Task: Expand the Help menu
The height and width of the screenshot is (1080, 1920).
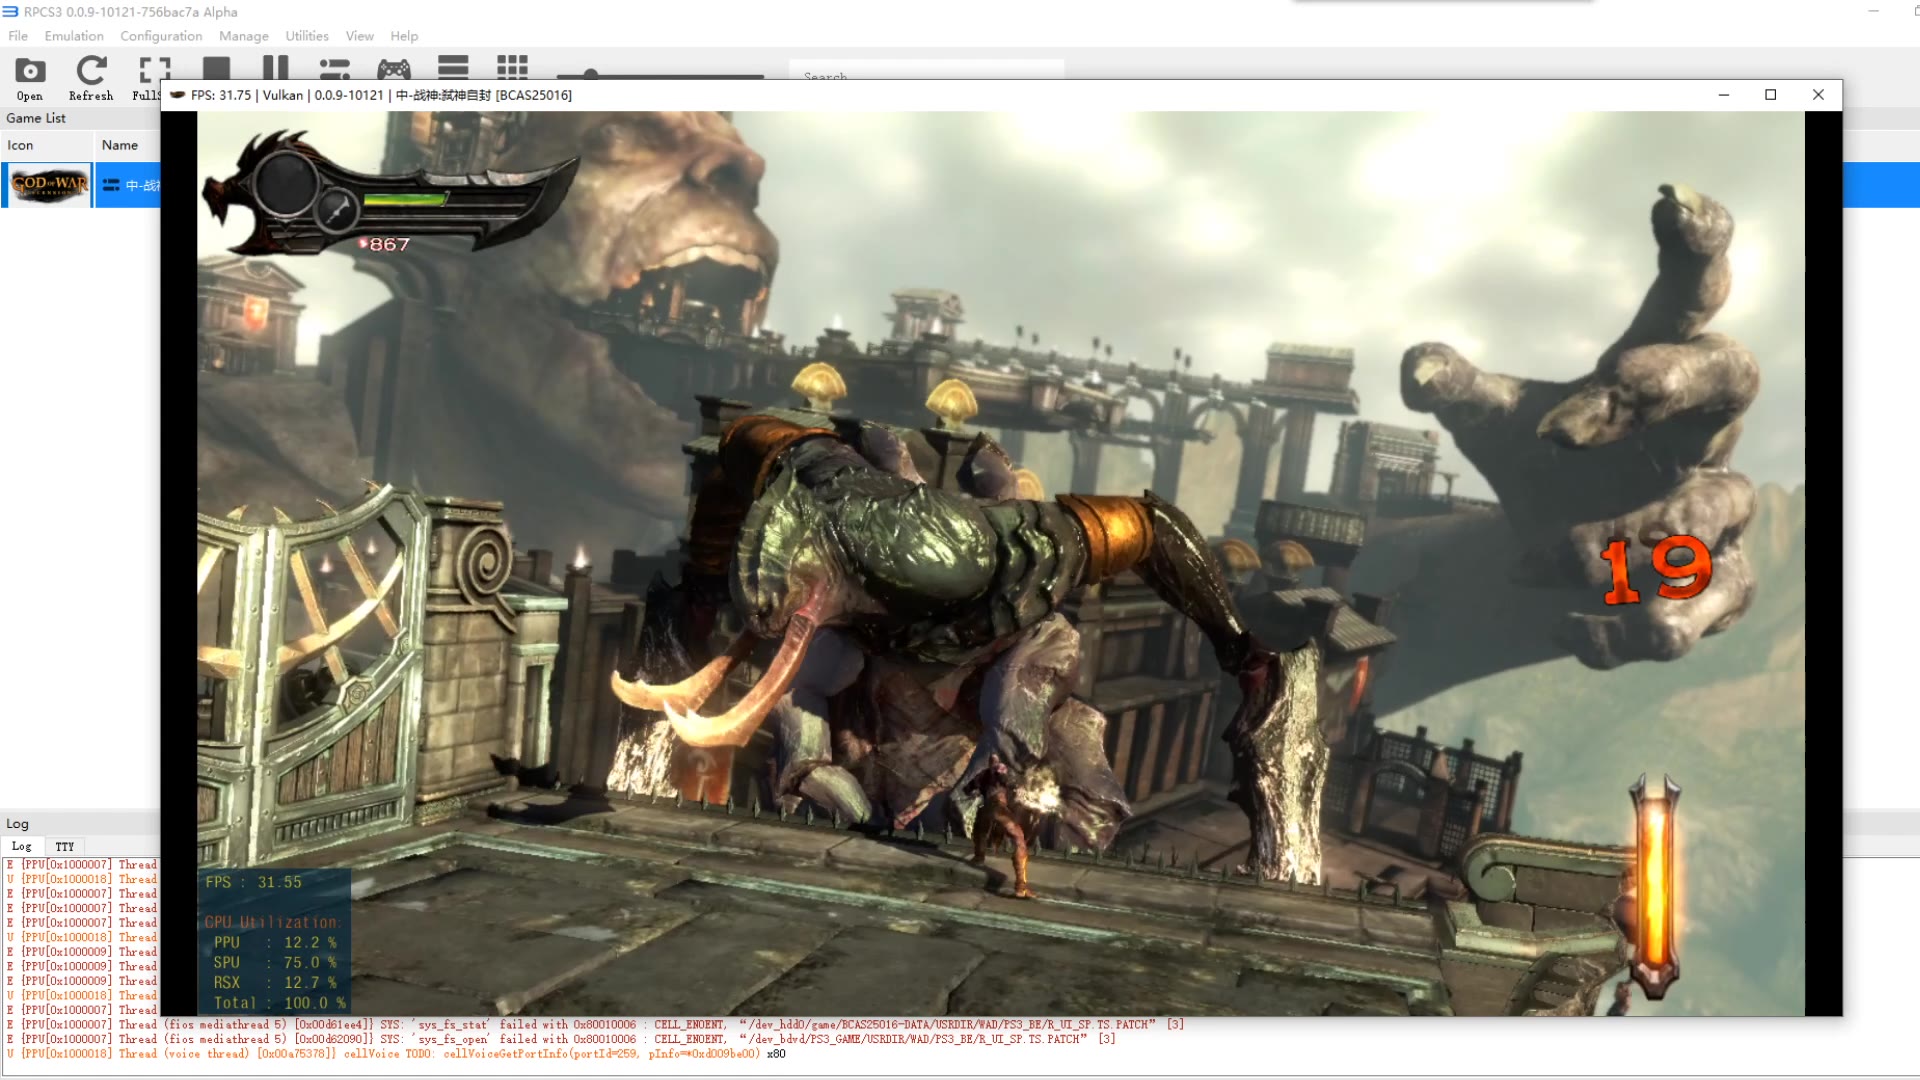Action: (x=404, y=36)
